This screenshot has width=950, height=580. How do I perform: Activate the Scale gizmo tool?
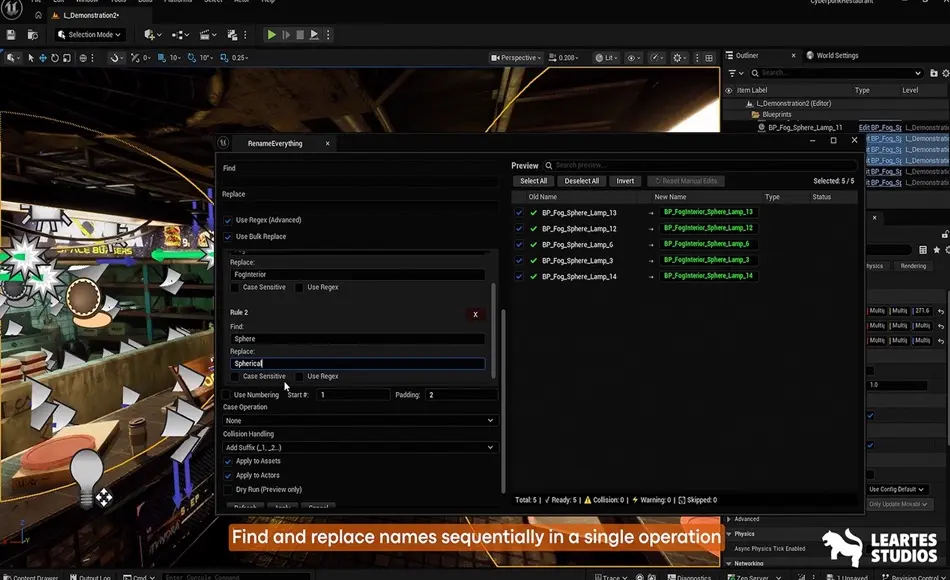pyautogui.click(x=67, y=58)
